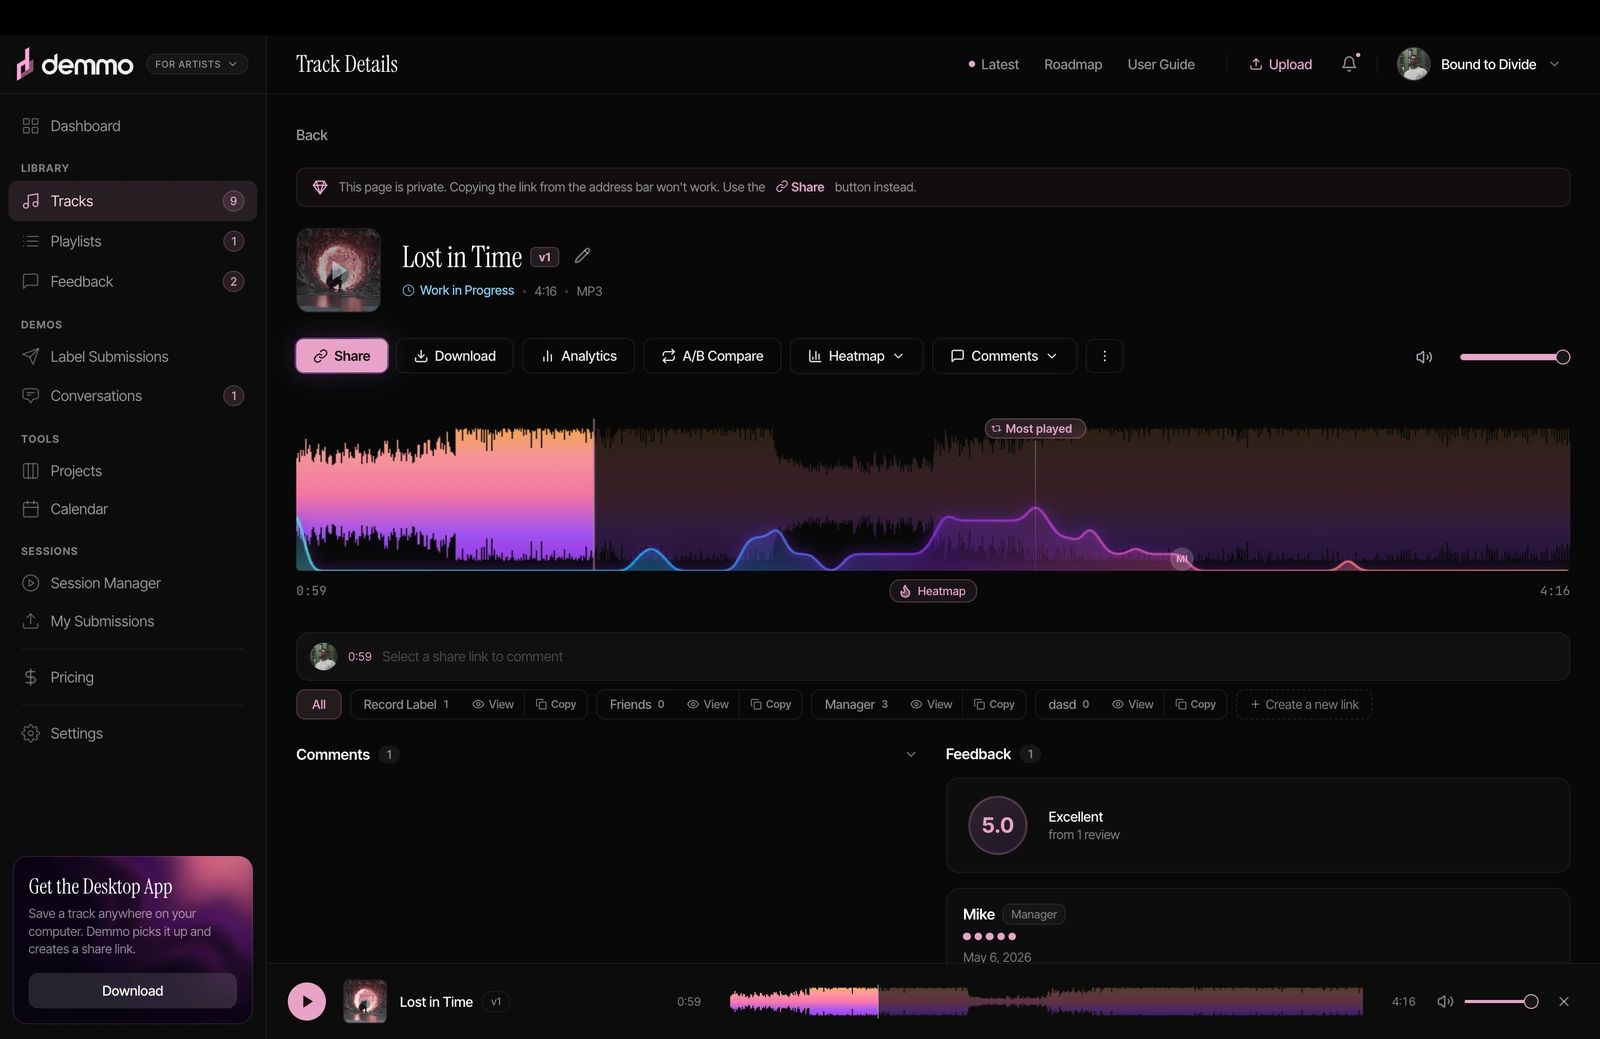Viewport: 1600px width, 1039px height.
Task: Select the All share links tab
Action: [x=319, y=704]
